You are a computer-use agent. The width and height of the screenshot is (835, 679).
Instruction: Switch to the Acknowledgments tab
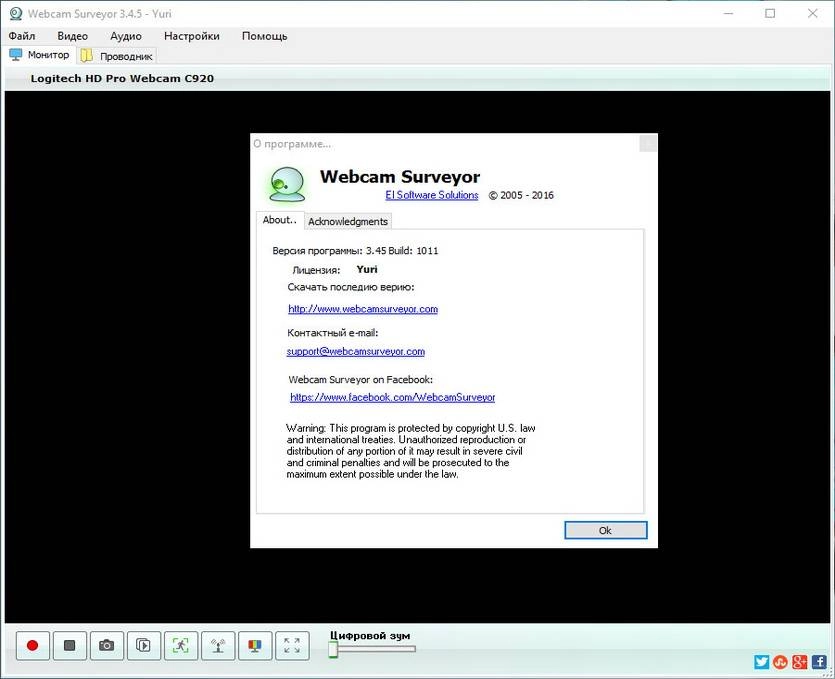tap(348, 222)
